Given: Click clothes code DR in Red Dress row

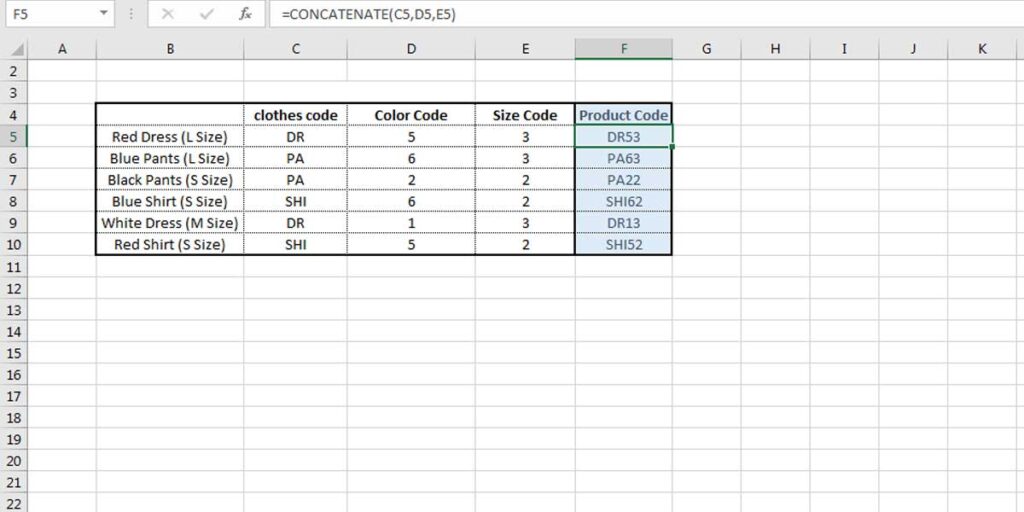Looking at the screenshot, I should click(296, 137).
